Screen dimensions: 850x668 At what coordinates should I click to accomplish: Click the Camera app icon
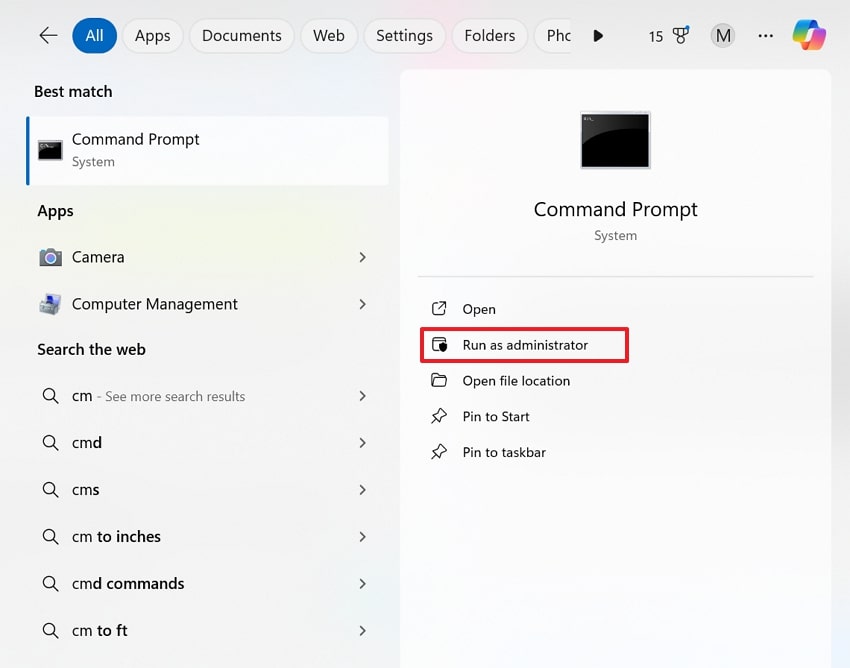pos(50,257)
